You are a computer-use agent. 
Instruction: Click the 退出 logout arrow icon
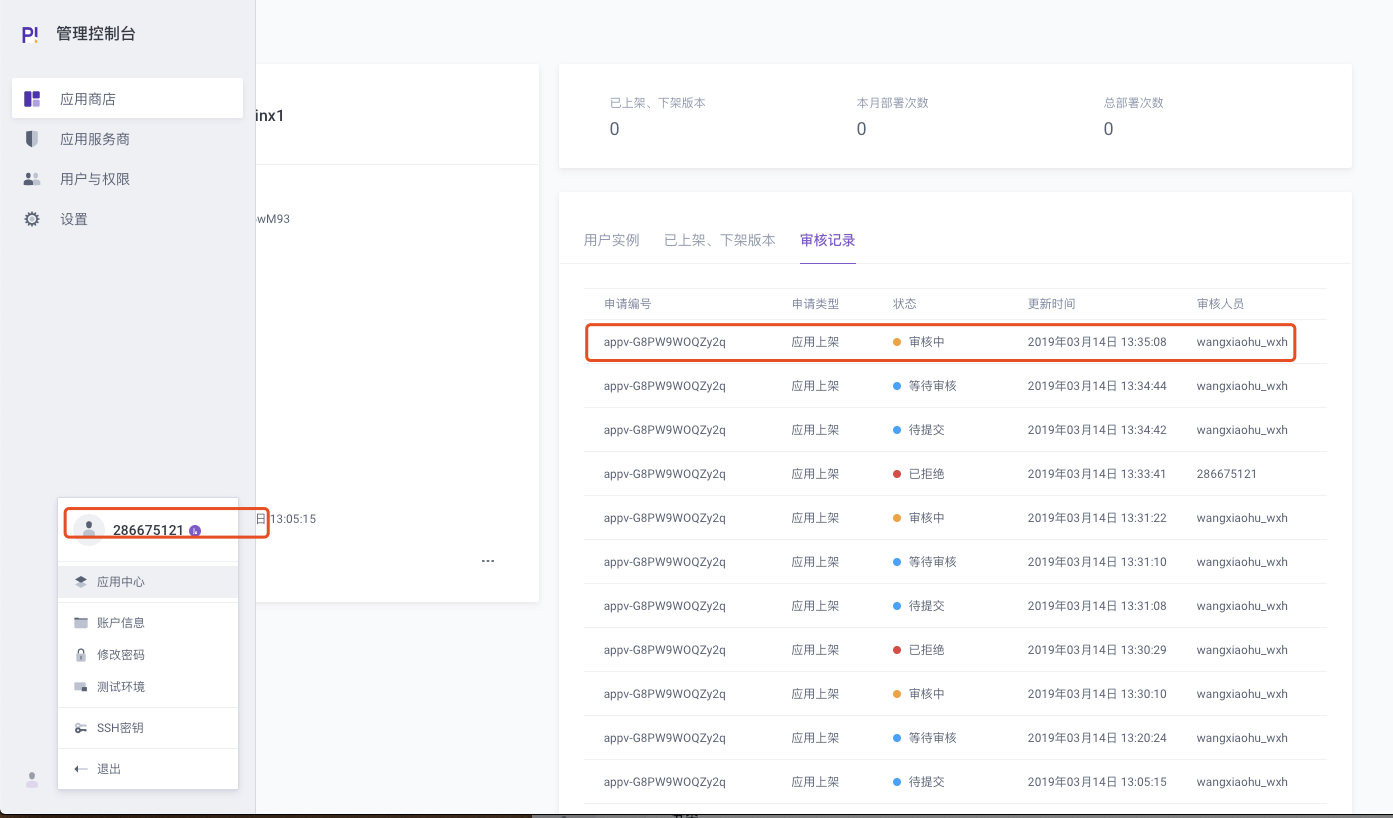click(x=81, y=769)
